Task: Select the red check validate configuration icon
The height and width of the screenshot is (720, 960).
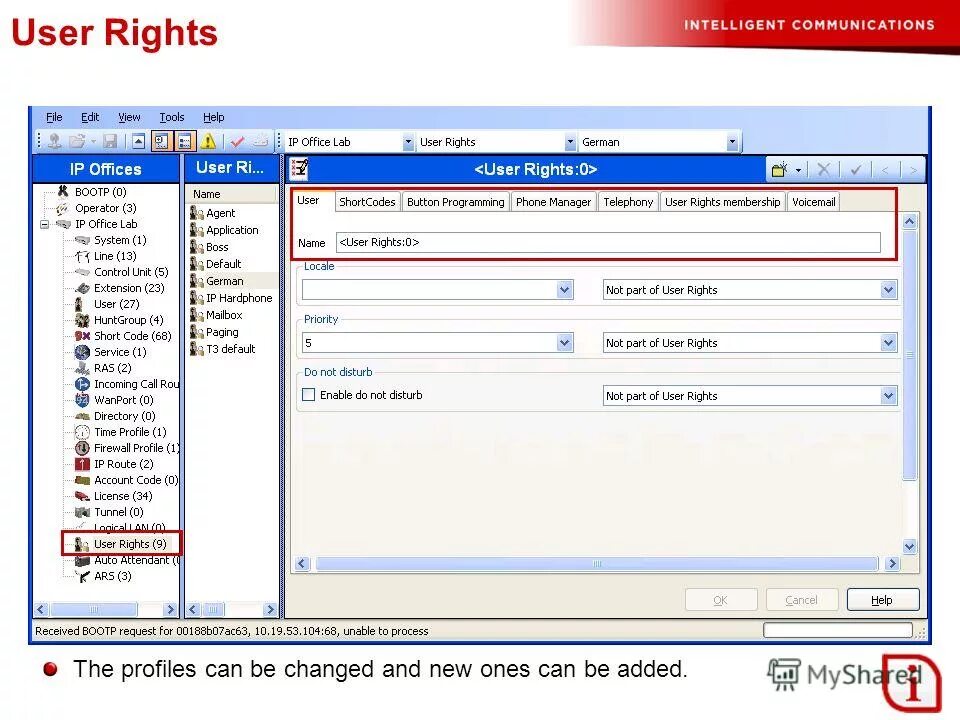Action: [x=236, y=141]
